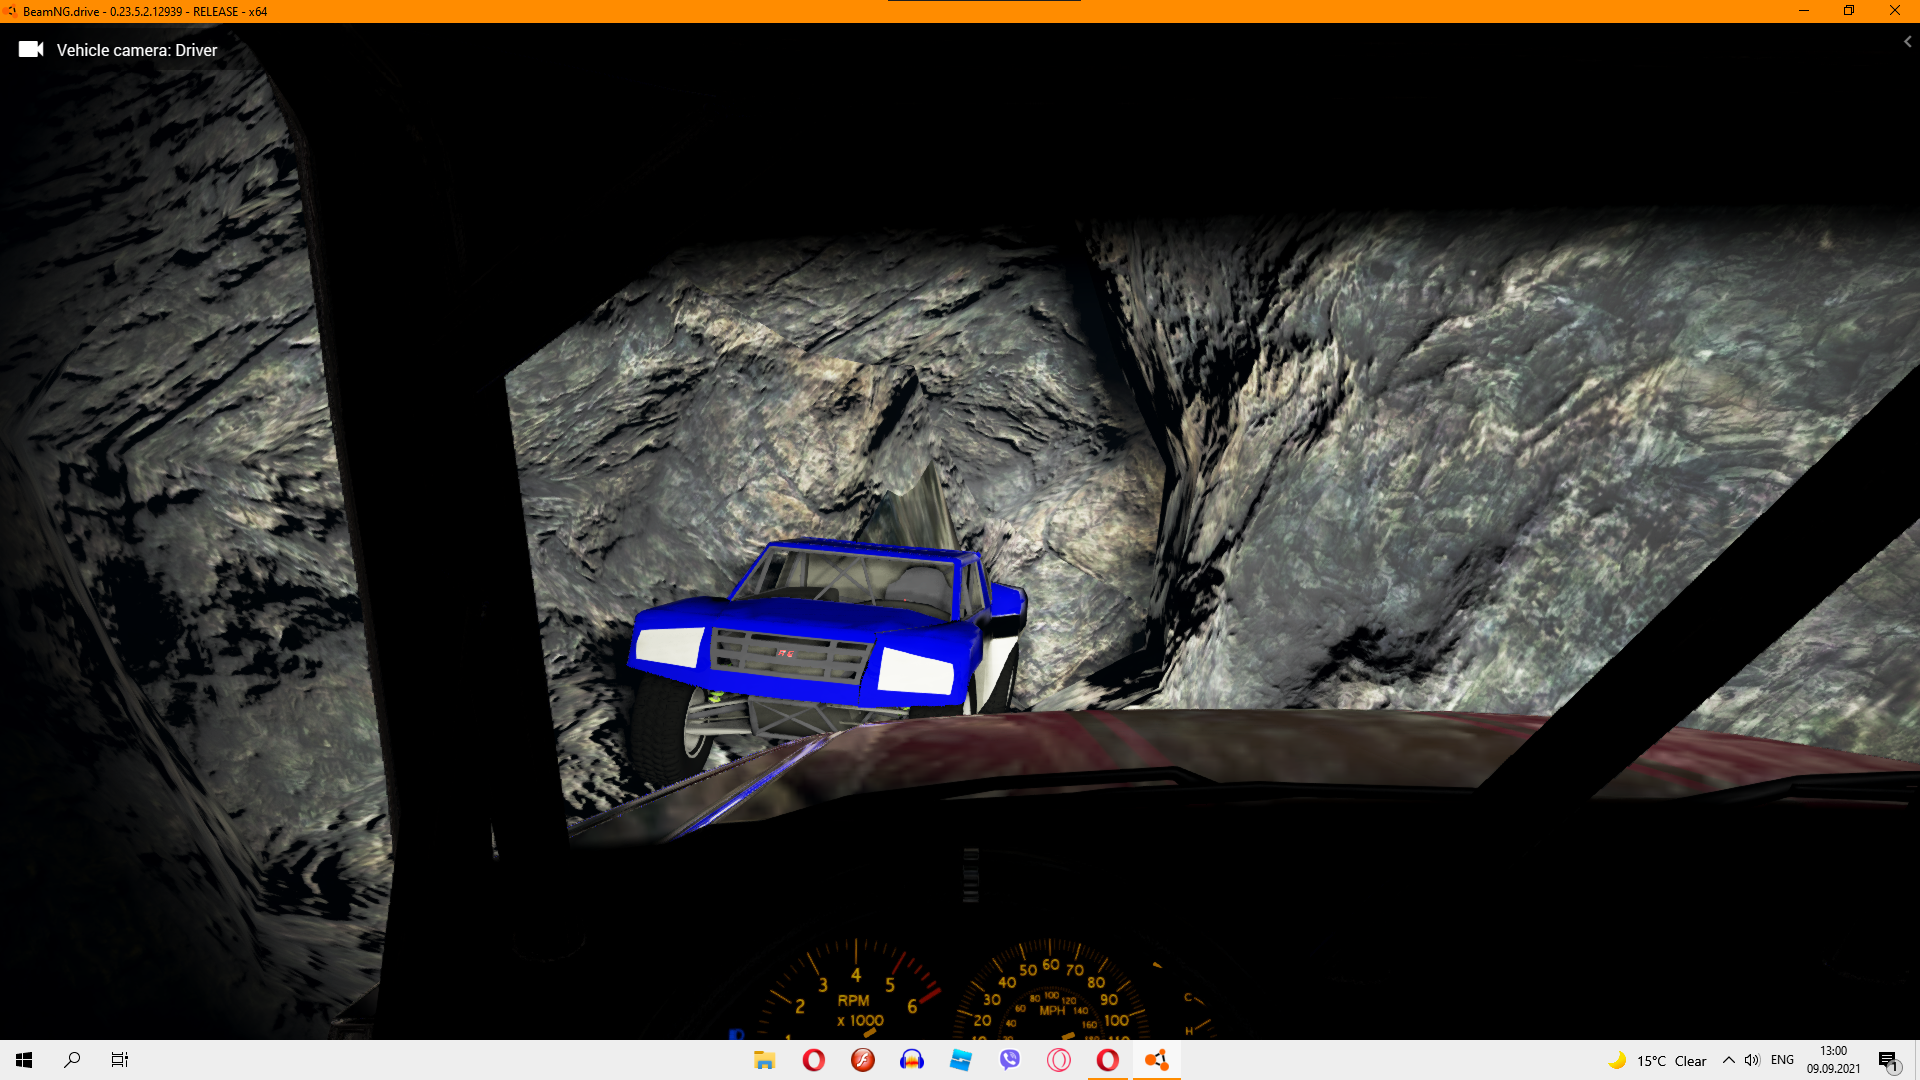The width and height of the screenshot is (1920, 1080).
Task: Open the 15°C Clear weather widget
Action: tap(1657, 1061)
